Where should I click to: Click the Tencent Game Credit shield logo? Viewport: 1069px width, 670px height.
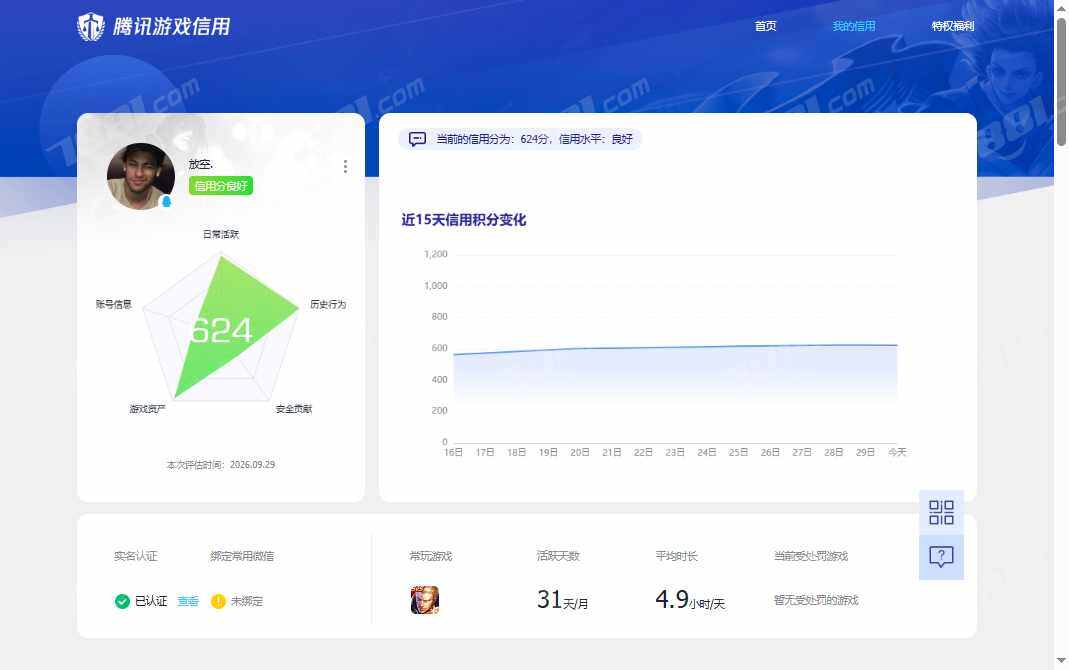[90, 27]
